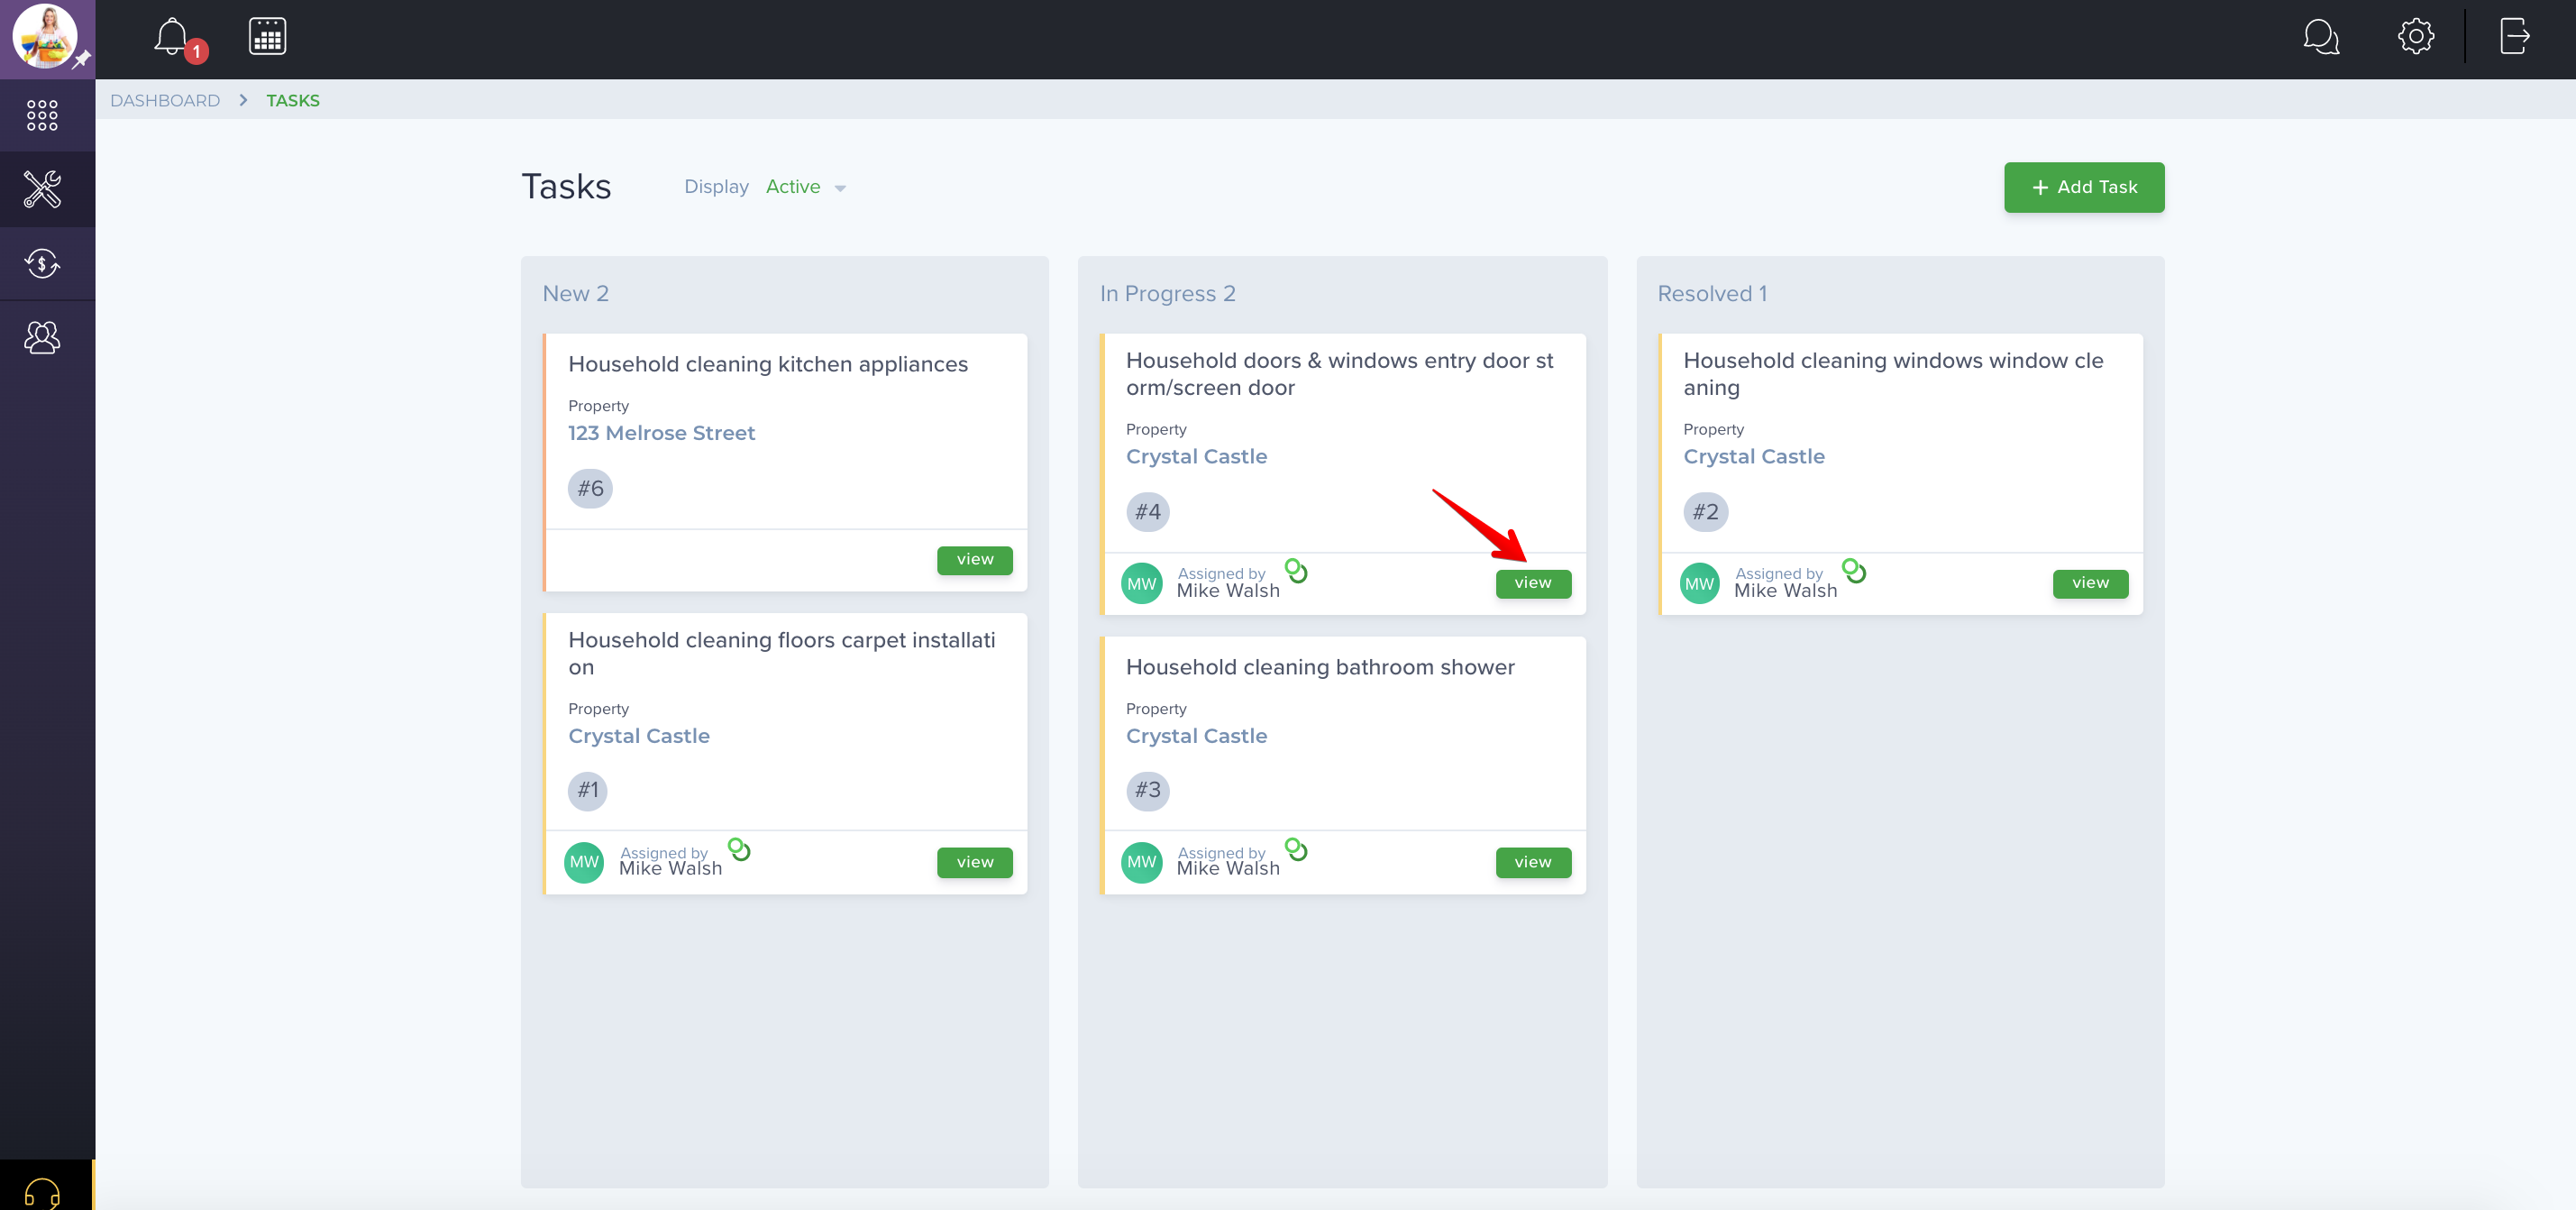
Task: Click the logout icon
Action: coord(2514,37)
